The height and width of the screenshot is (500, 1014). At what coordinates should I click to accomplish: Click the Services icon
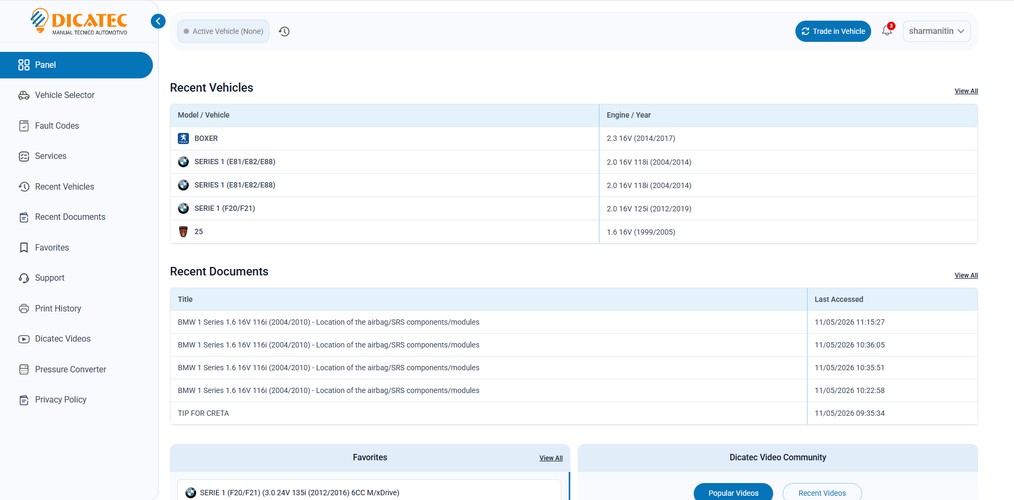[24, 156]
